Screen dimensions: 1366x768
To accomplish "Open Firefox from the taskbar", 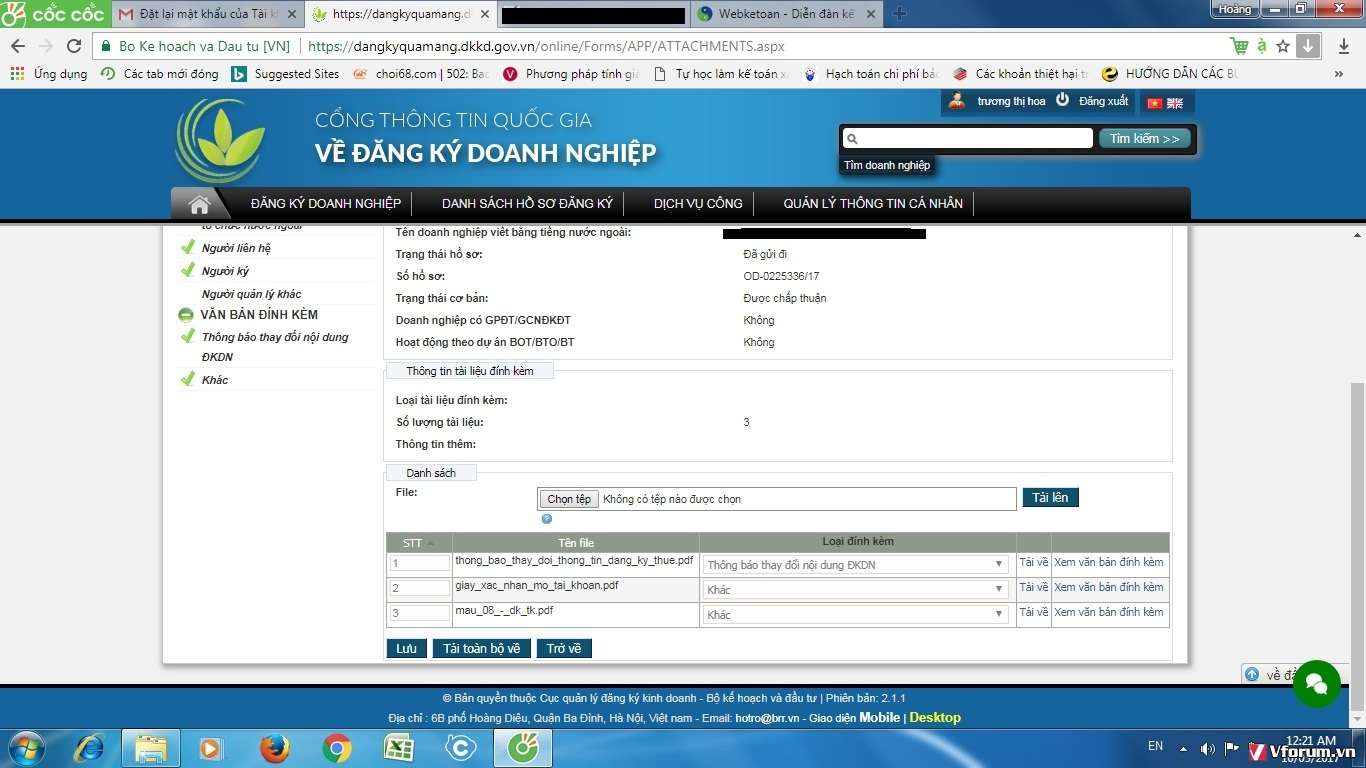I will tap(274, 747).
